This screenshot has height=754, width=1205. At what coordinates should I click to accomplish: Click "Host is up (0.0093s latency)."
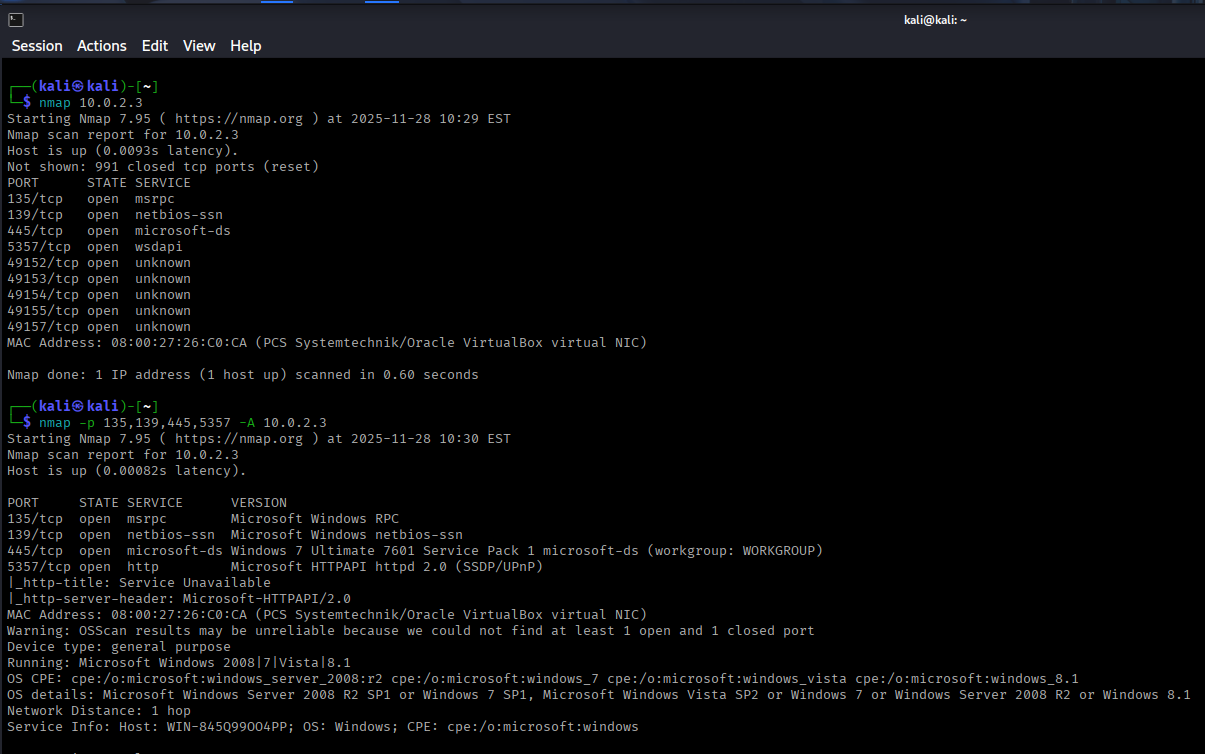click(123, 151)
